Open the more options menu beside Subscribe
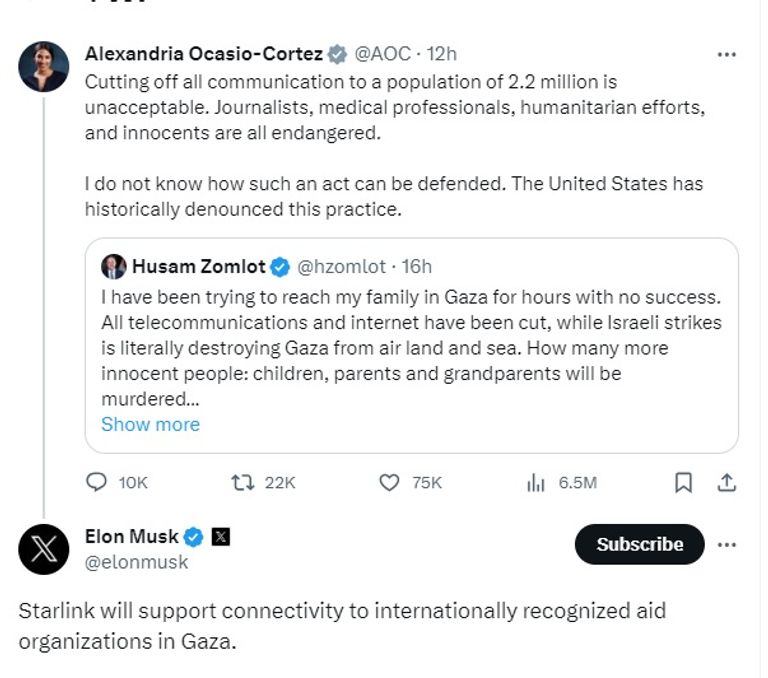Image resolution: width=768 pixels, height=678 pixels. (727, 544)
